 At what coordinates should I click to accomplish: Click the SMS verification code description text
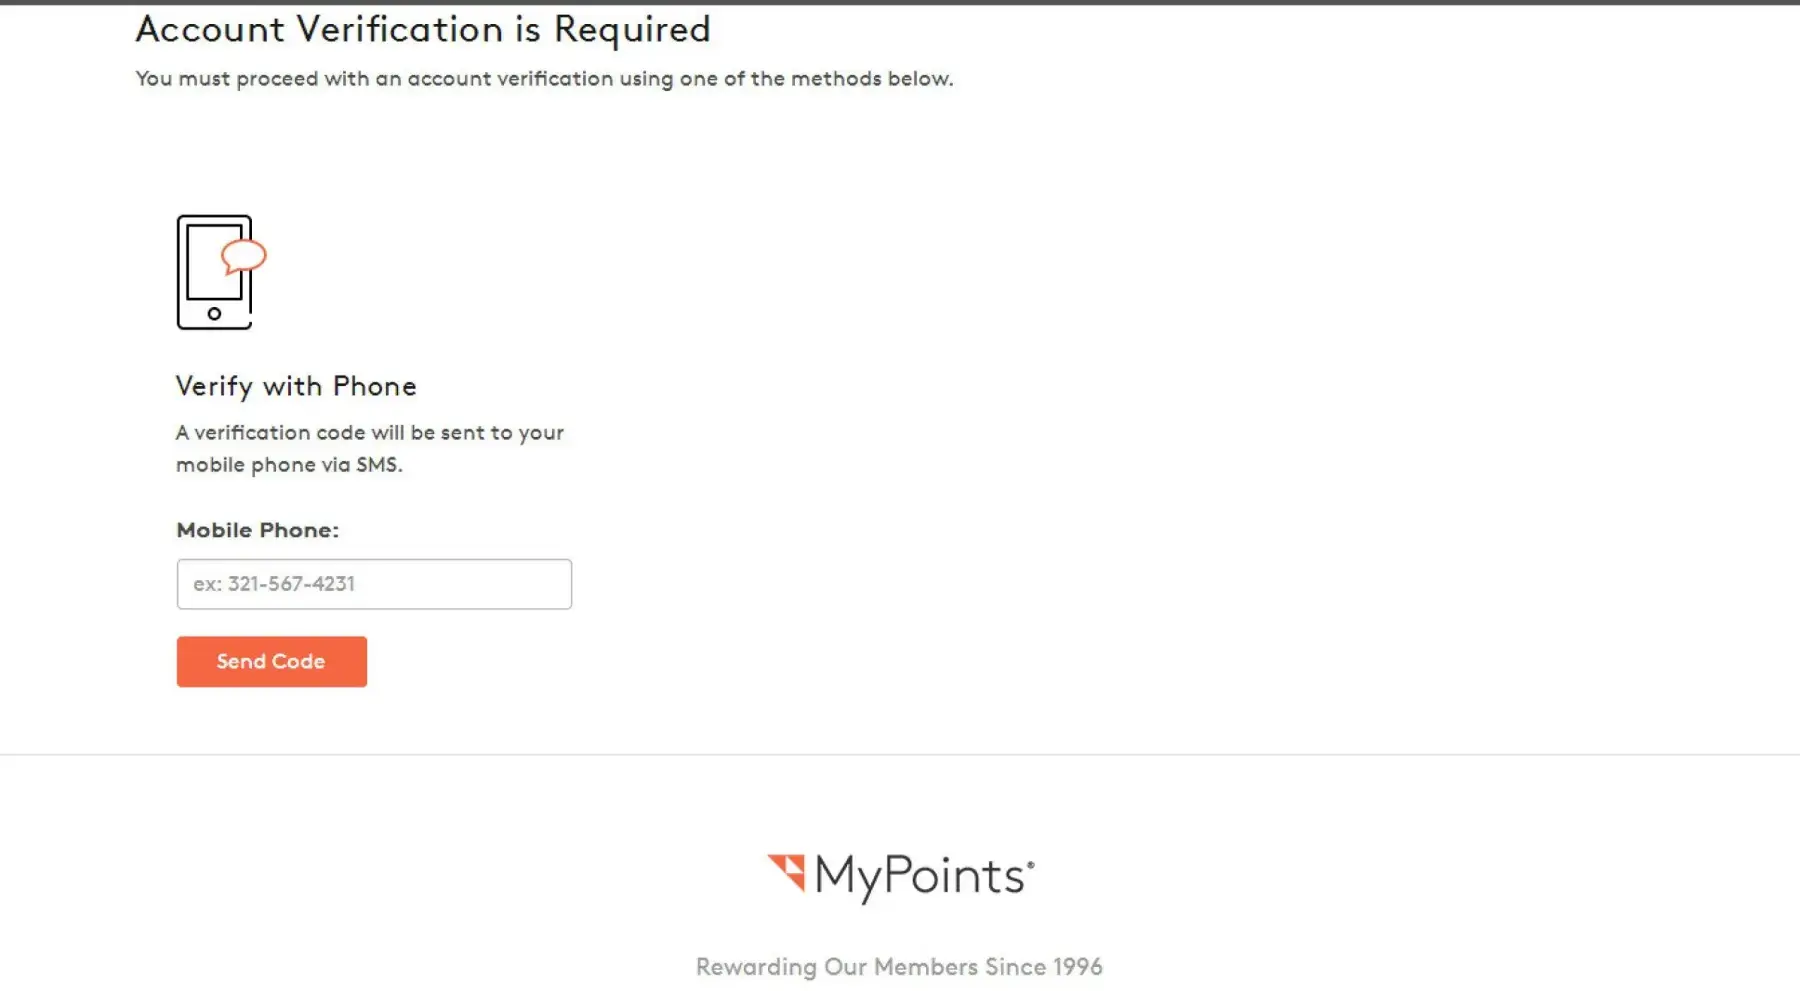click(x=370, y=448)
